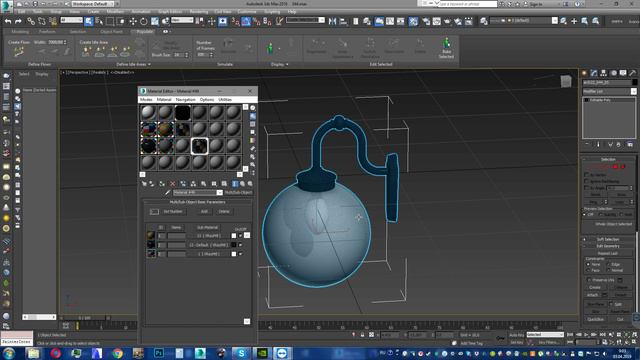Click the Mirror tool icon

click(x=333, y=21)
